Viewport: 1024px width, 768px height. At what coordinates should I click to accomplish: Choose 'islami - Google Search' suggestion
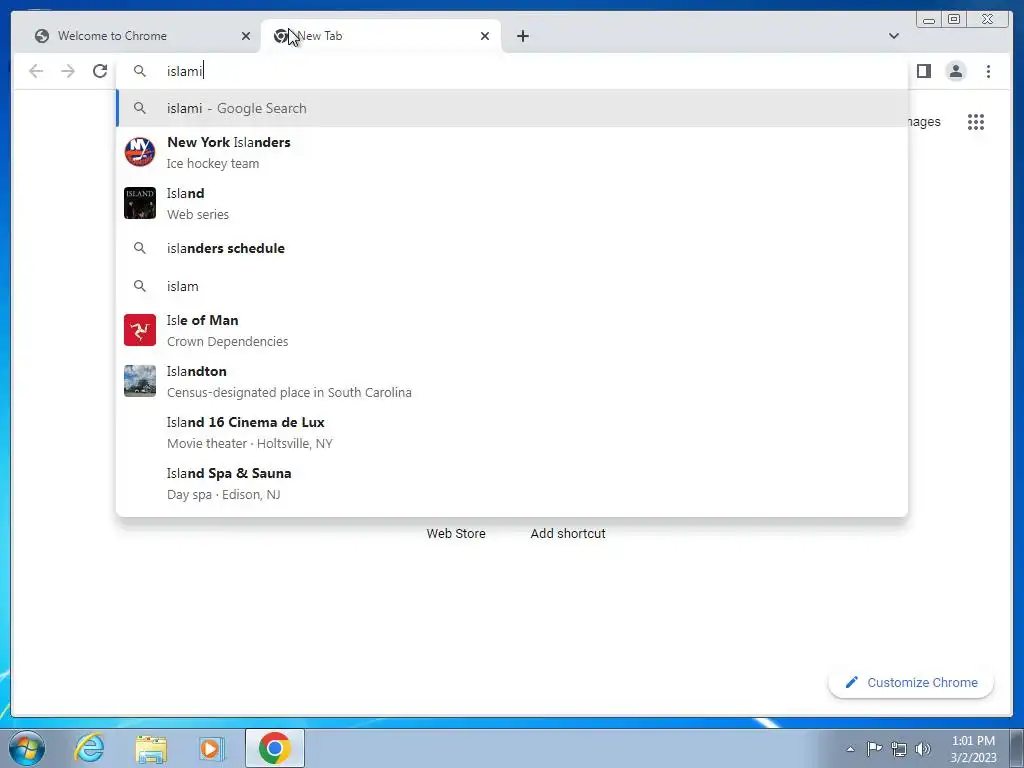511,108
